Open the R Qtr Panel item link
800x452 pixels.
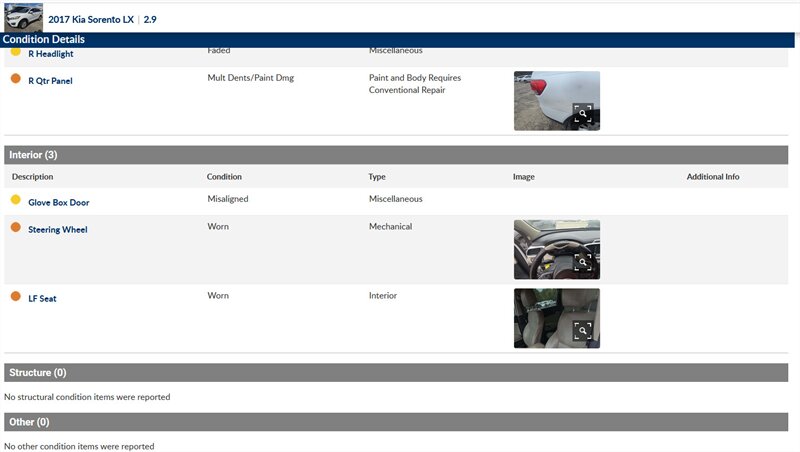(x=50, y=81)
